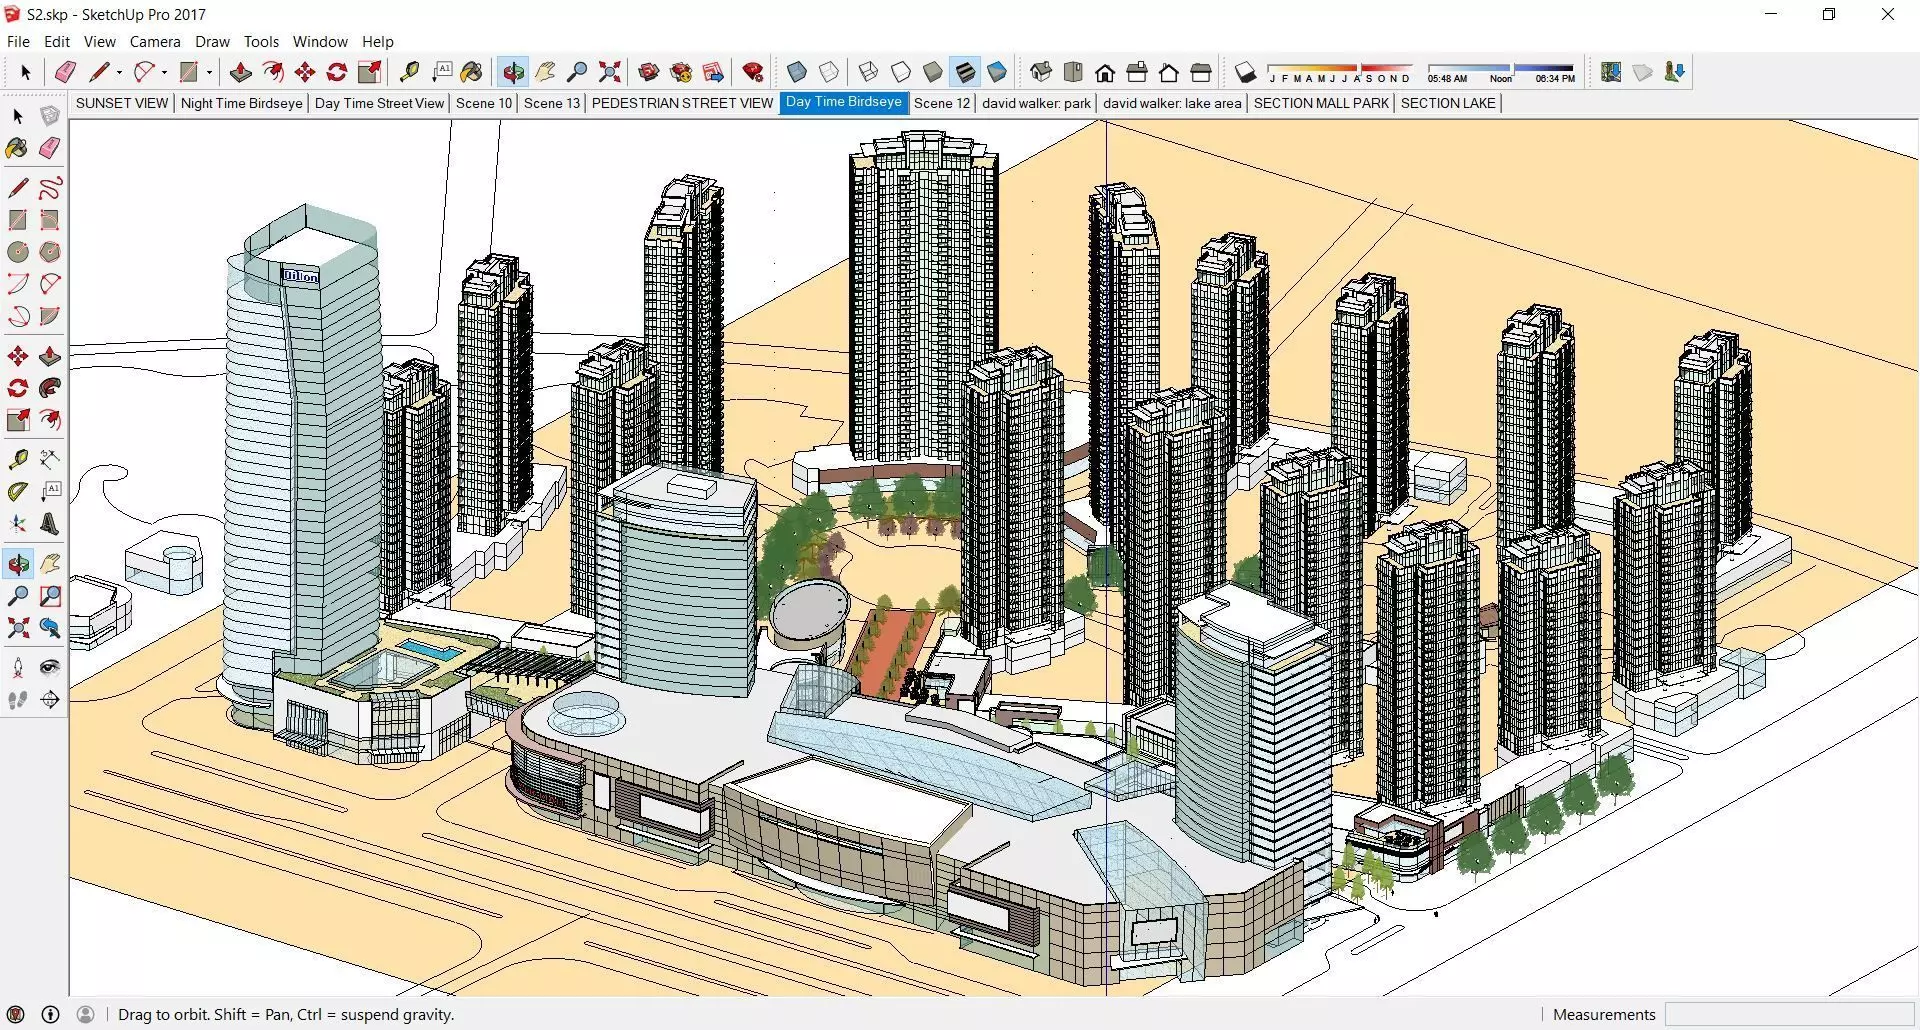
Task: Enable Wireframe face style
Action: [x=869, y=72]
